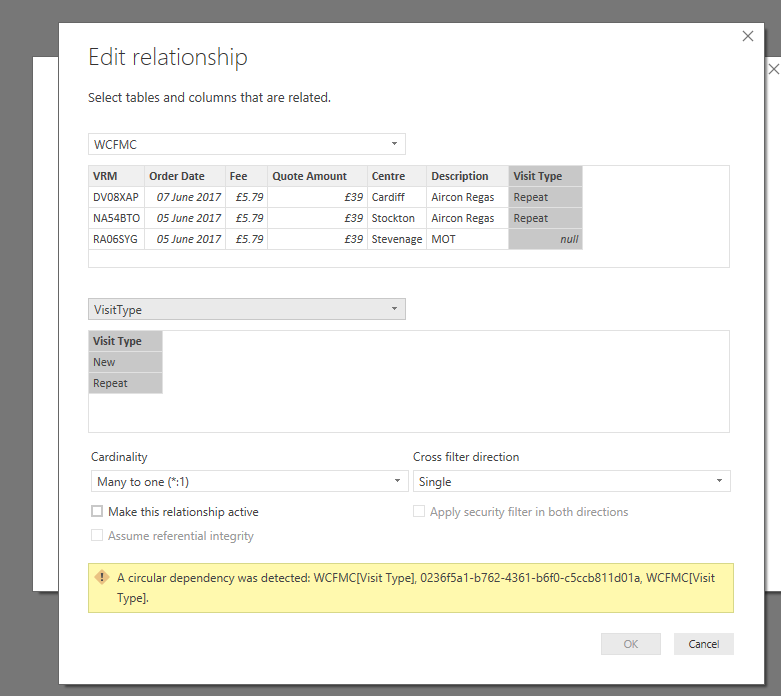Select Visit Type column header in WCFMC table
Screen dimensions: 781x696
coord(545,176)
